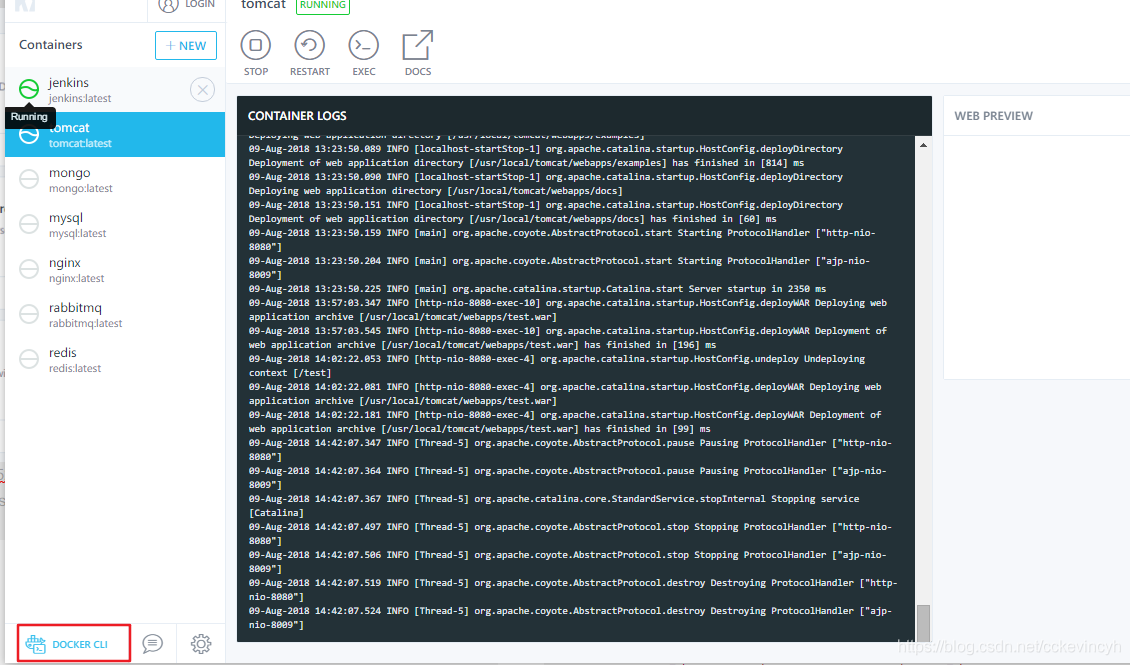The image size is (1130, 665).
Task: Click log line 'Undeploying context [/test]'
Action: pyautogui.click(x=556, y=366)
